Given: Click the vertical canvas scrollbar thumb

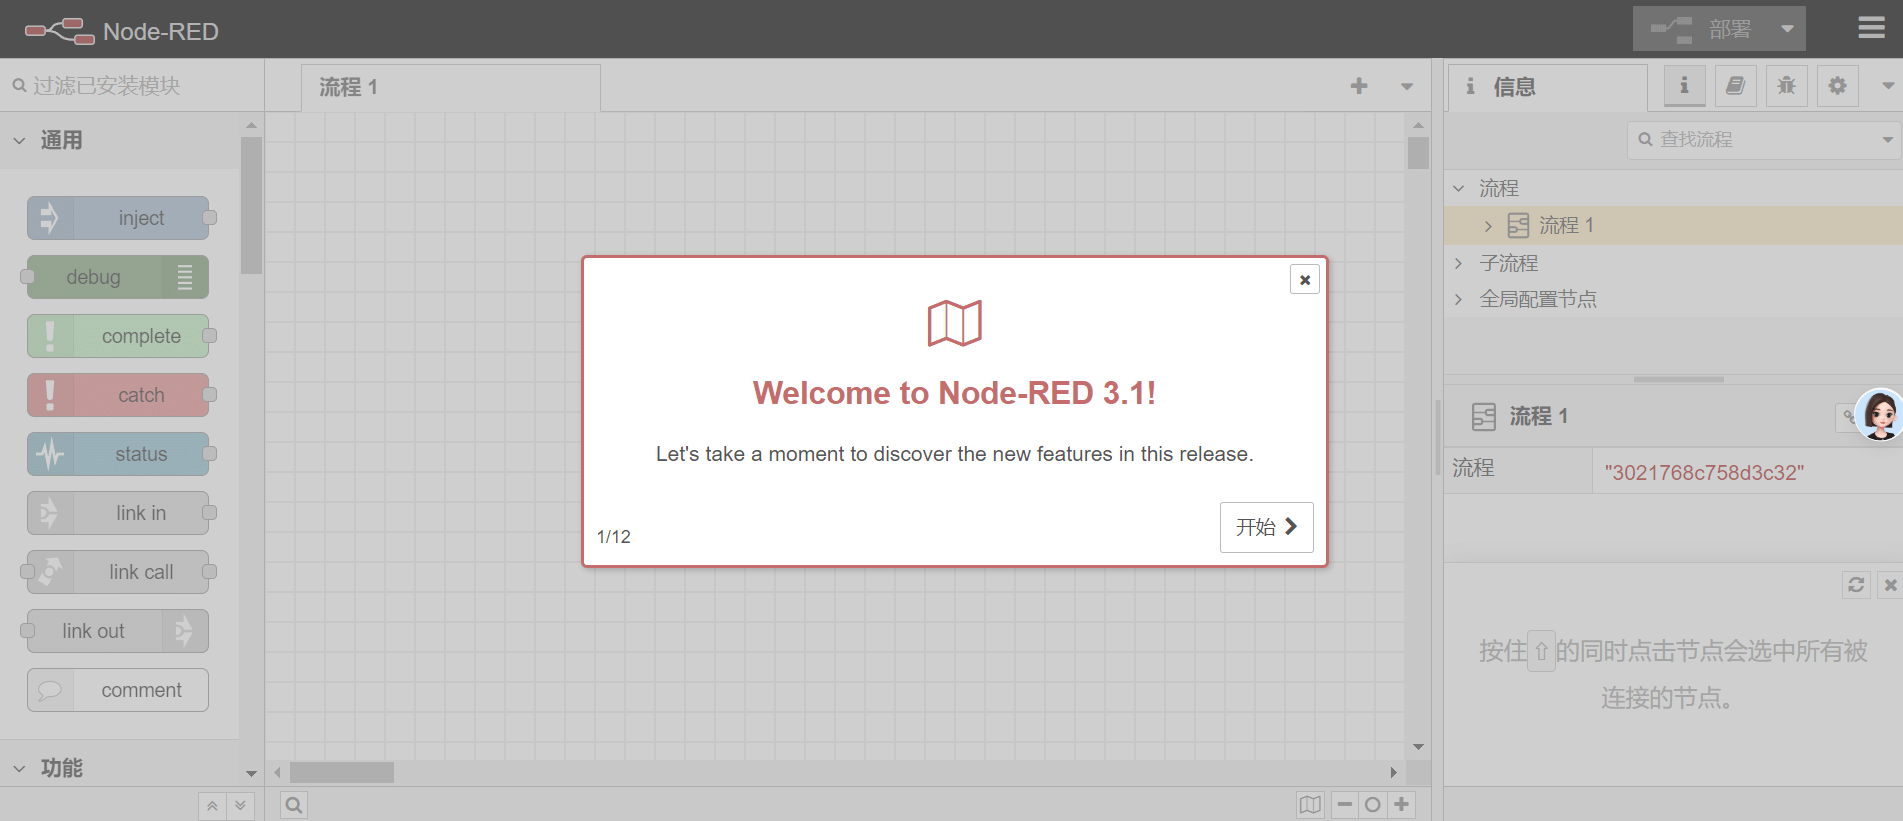Looking at the screenshot, I should point(1418,152).
